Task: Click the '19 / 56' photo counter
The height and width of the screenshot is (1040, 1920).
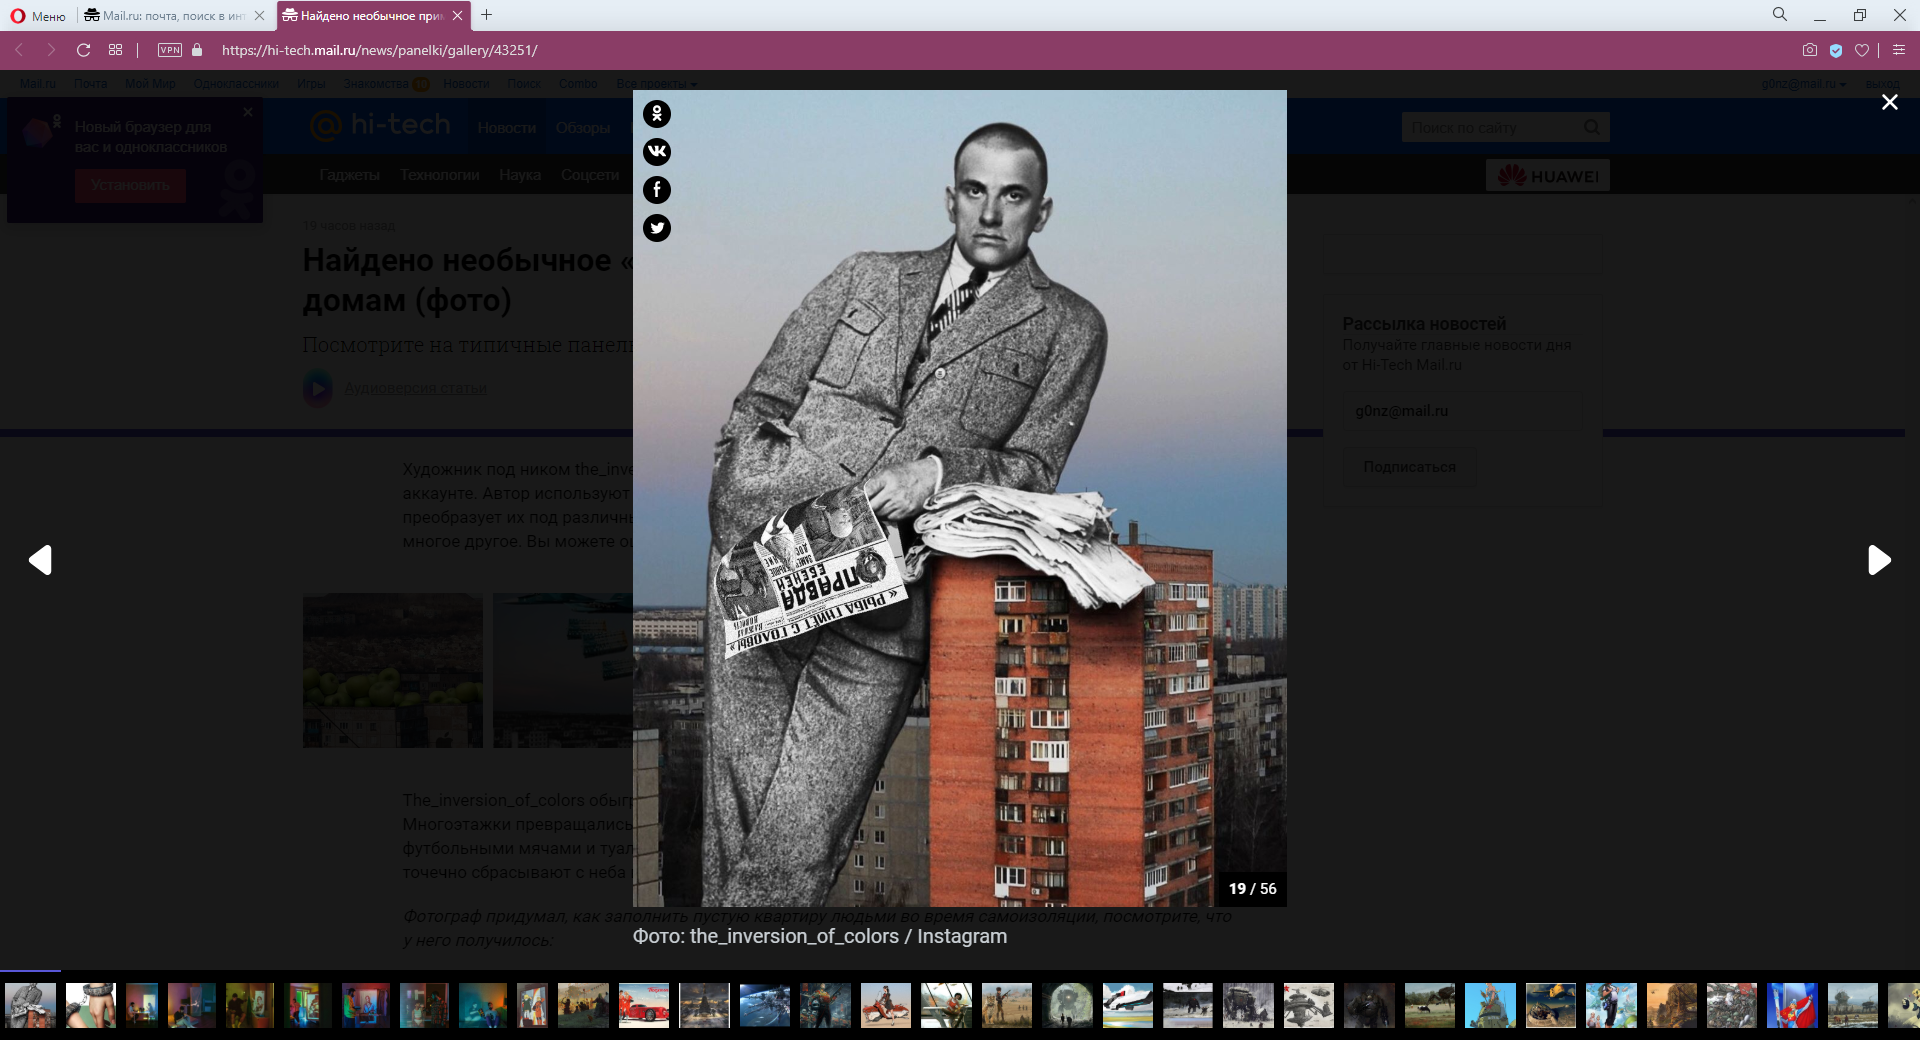Action: pos(1253,889)
